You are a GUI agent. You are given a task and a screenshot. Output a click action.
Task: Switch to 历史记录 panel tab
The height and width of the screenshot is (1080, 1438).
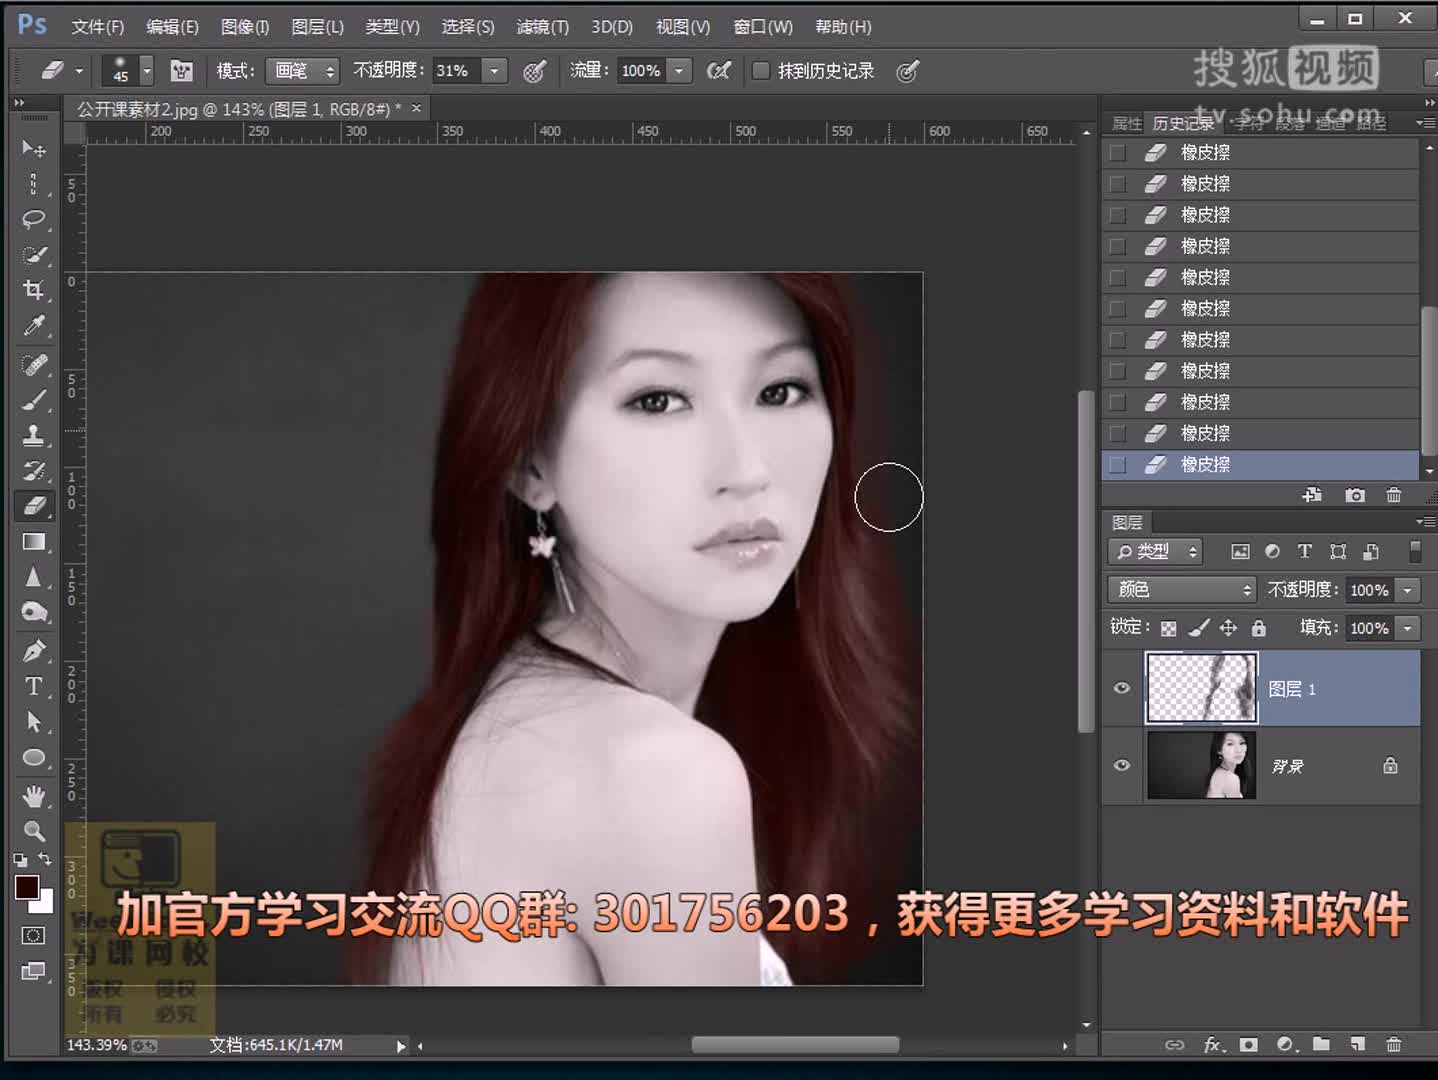1183,123
